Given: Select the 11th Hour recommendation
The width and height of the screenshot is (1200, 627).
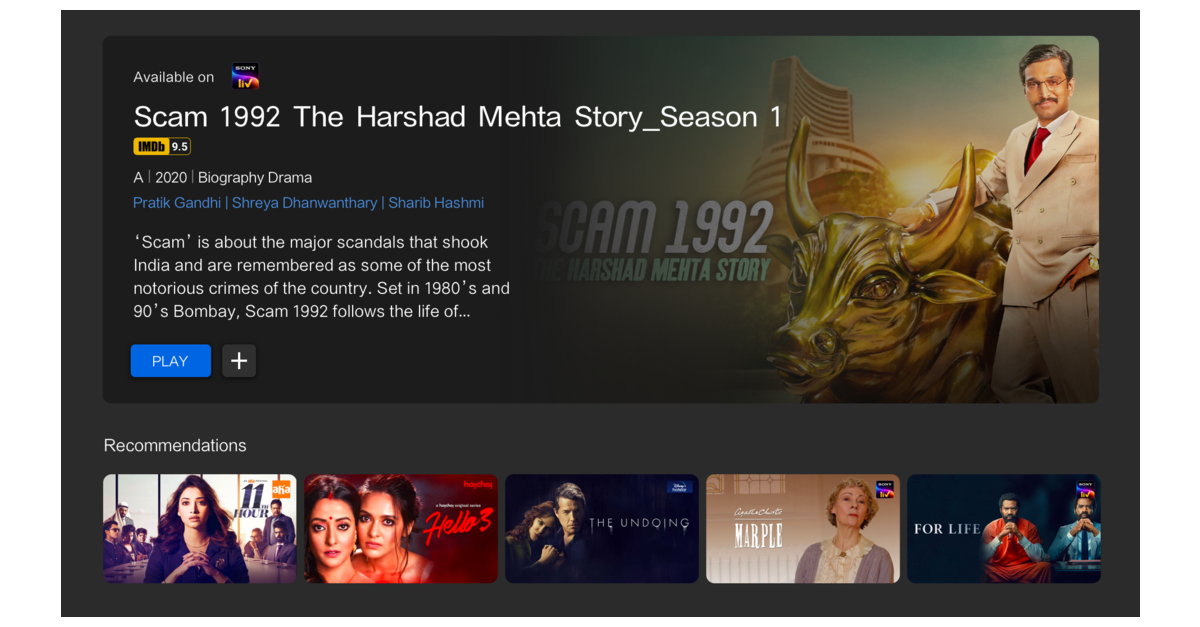Looking at the screenshot, I should [x=200, y=528].
